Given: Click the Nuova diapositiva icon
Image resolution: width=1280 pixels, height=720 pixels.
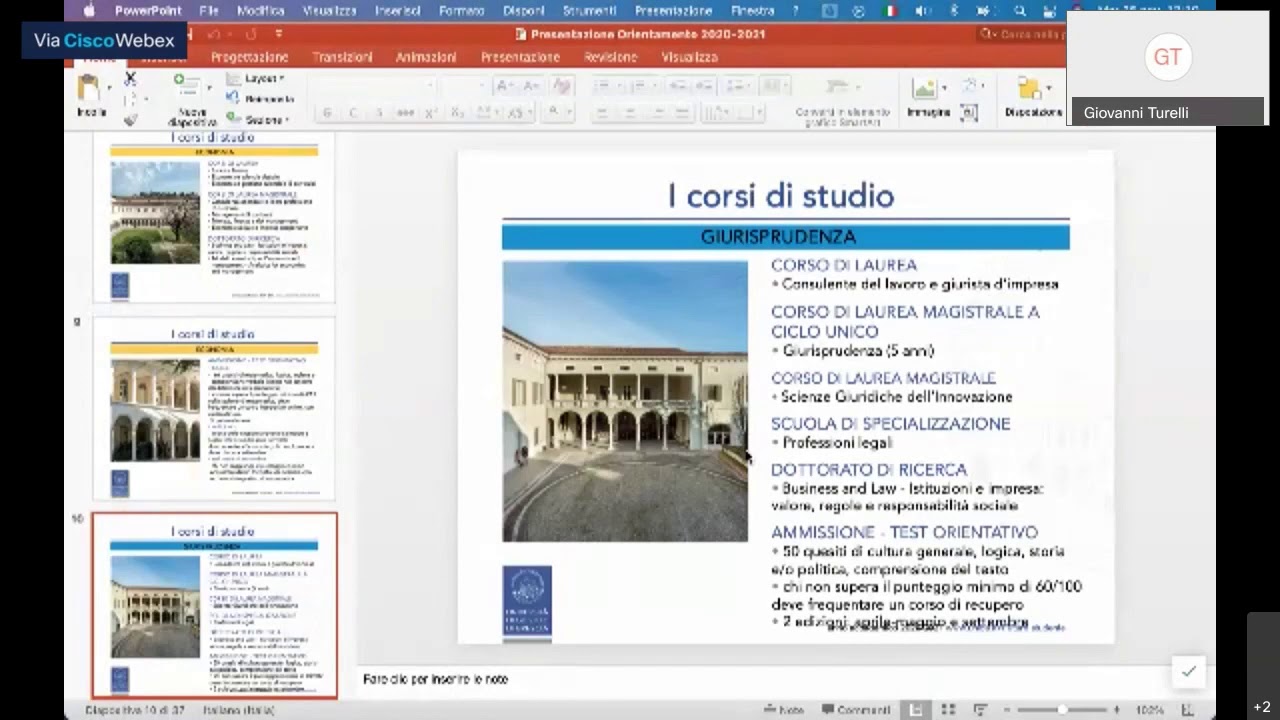Looking at the screenshot, I should click(186, 86).
